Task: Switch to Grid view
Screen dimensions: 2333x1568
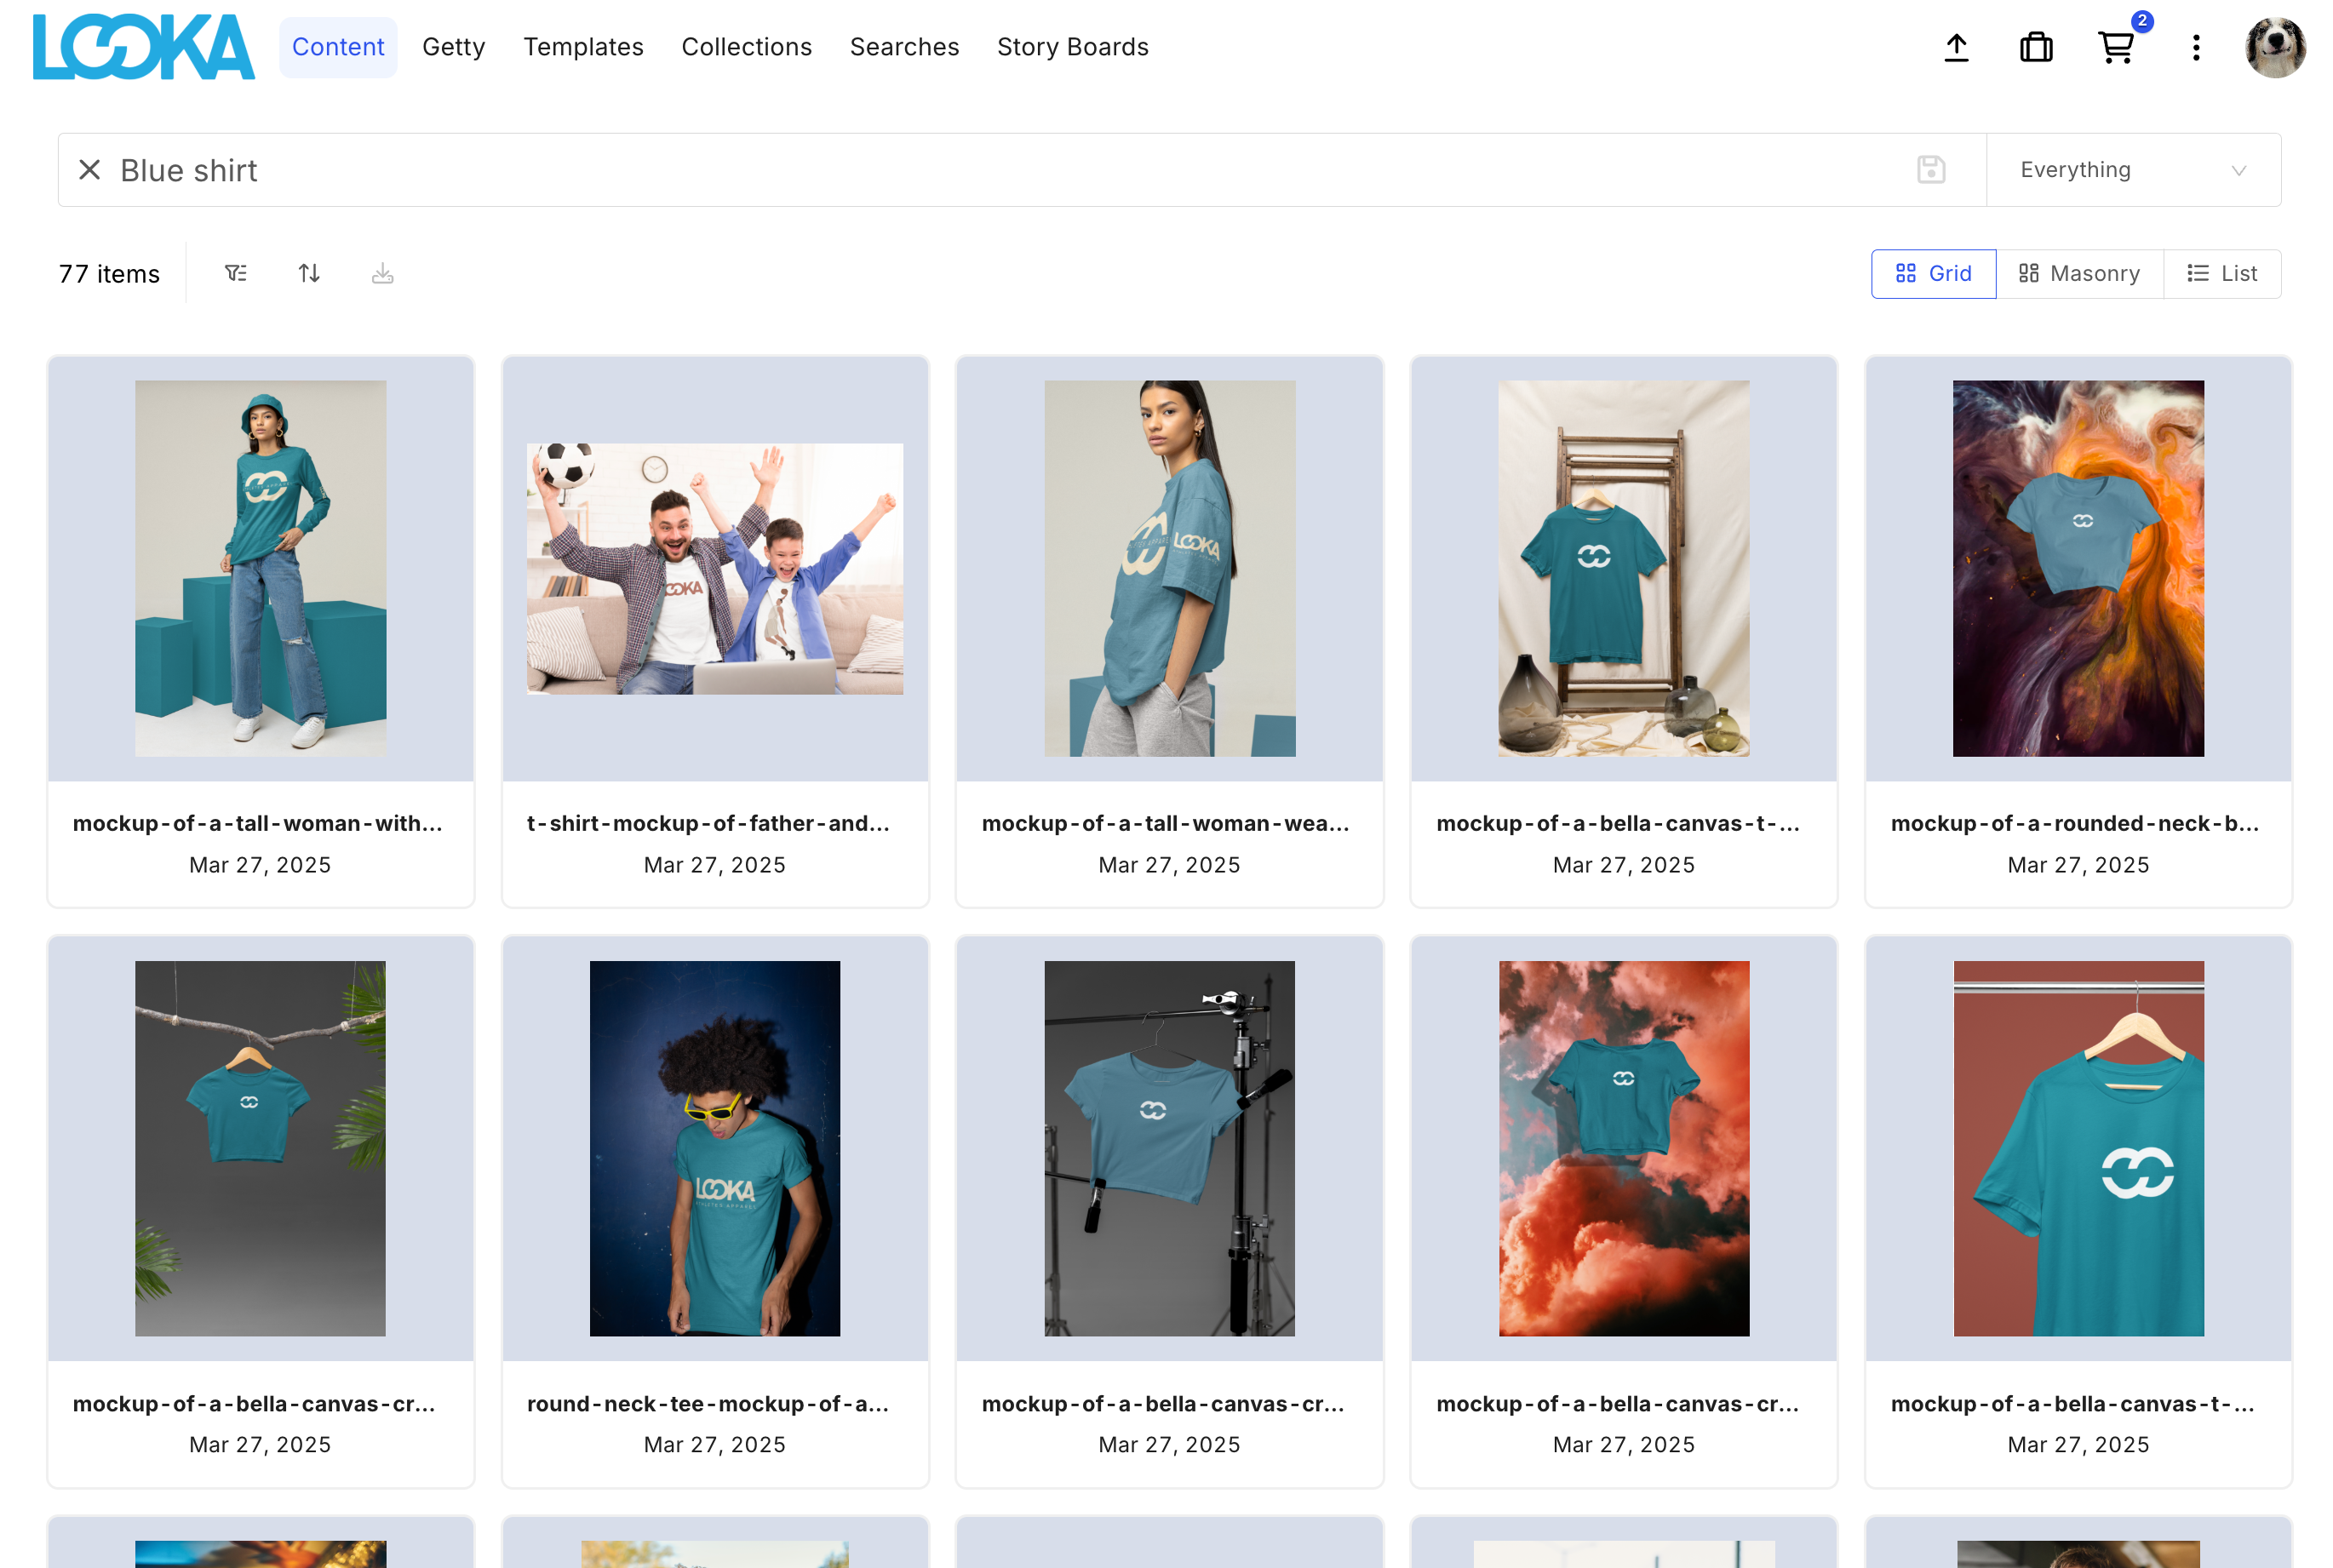Action: [x=1932, y=273]
